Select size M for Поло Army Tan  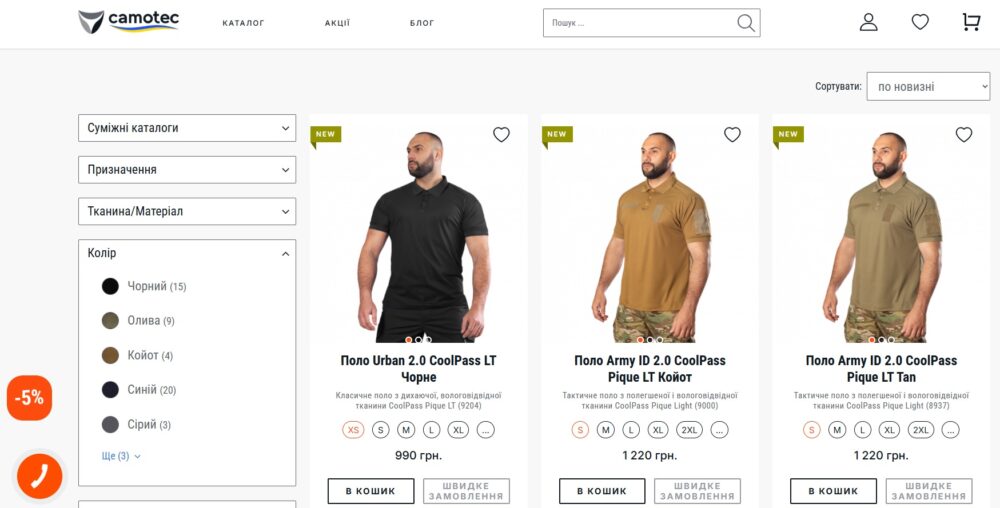[837, 430]
